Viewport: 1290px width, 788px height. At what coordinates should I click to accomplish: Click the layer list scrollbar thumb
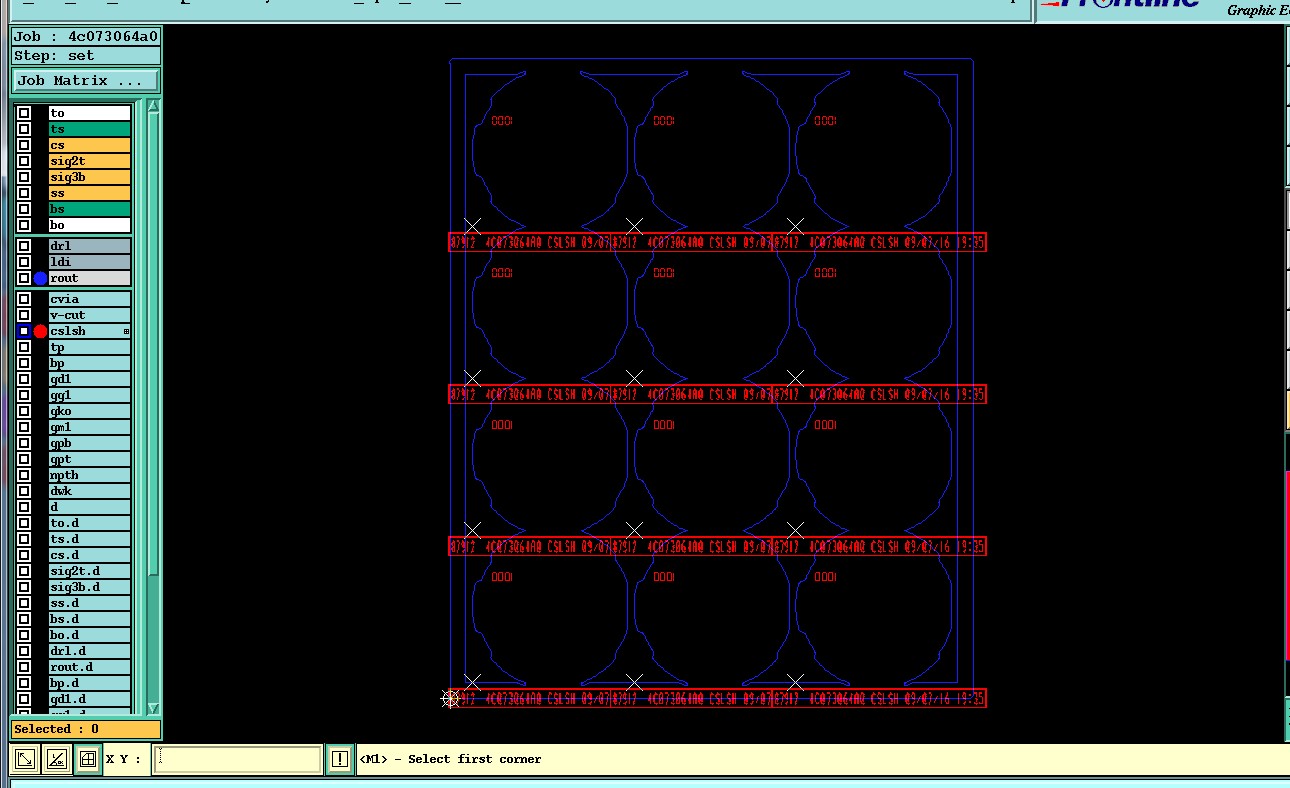click(x=154, y=344)
